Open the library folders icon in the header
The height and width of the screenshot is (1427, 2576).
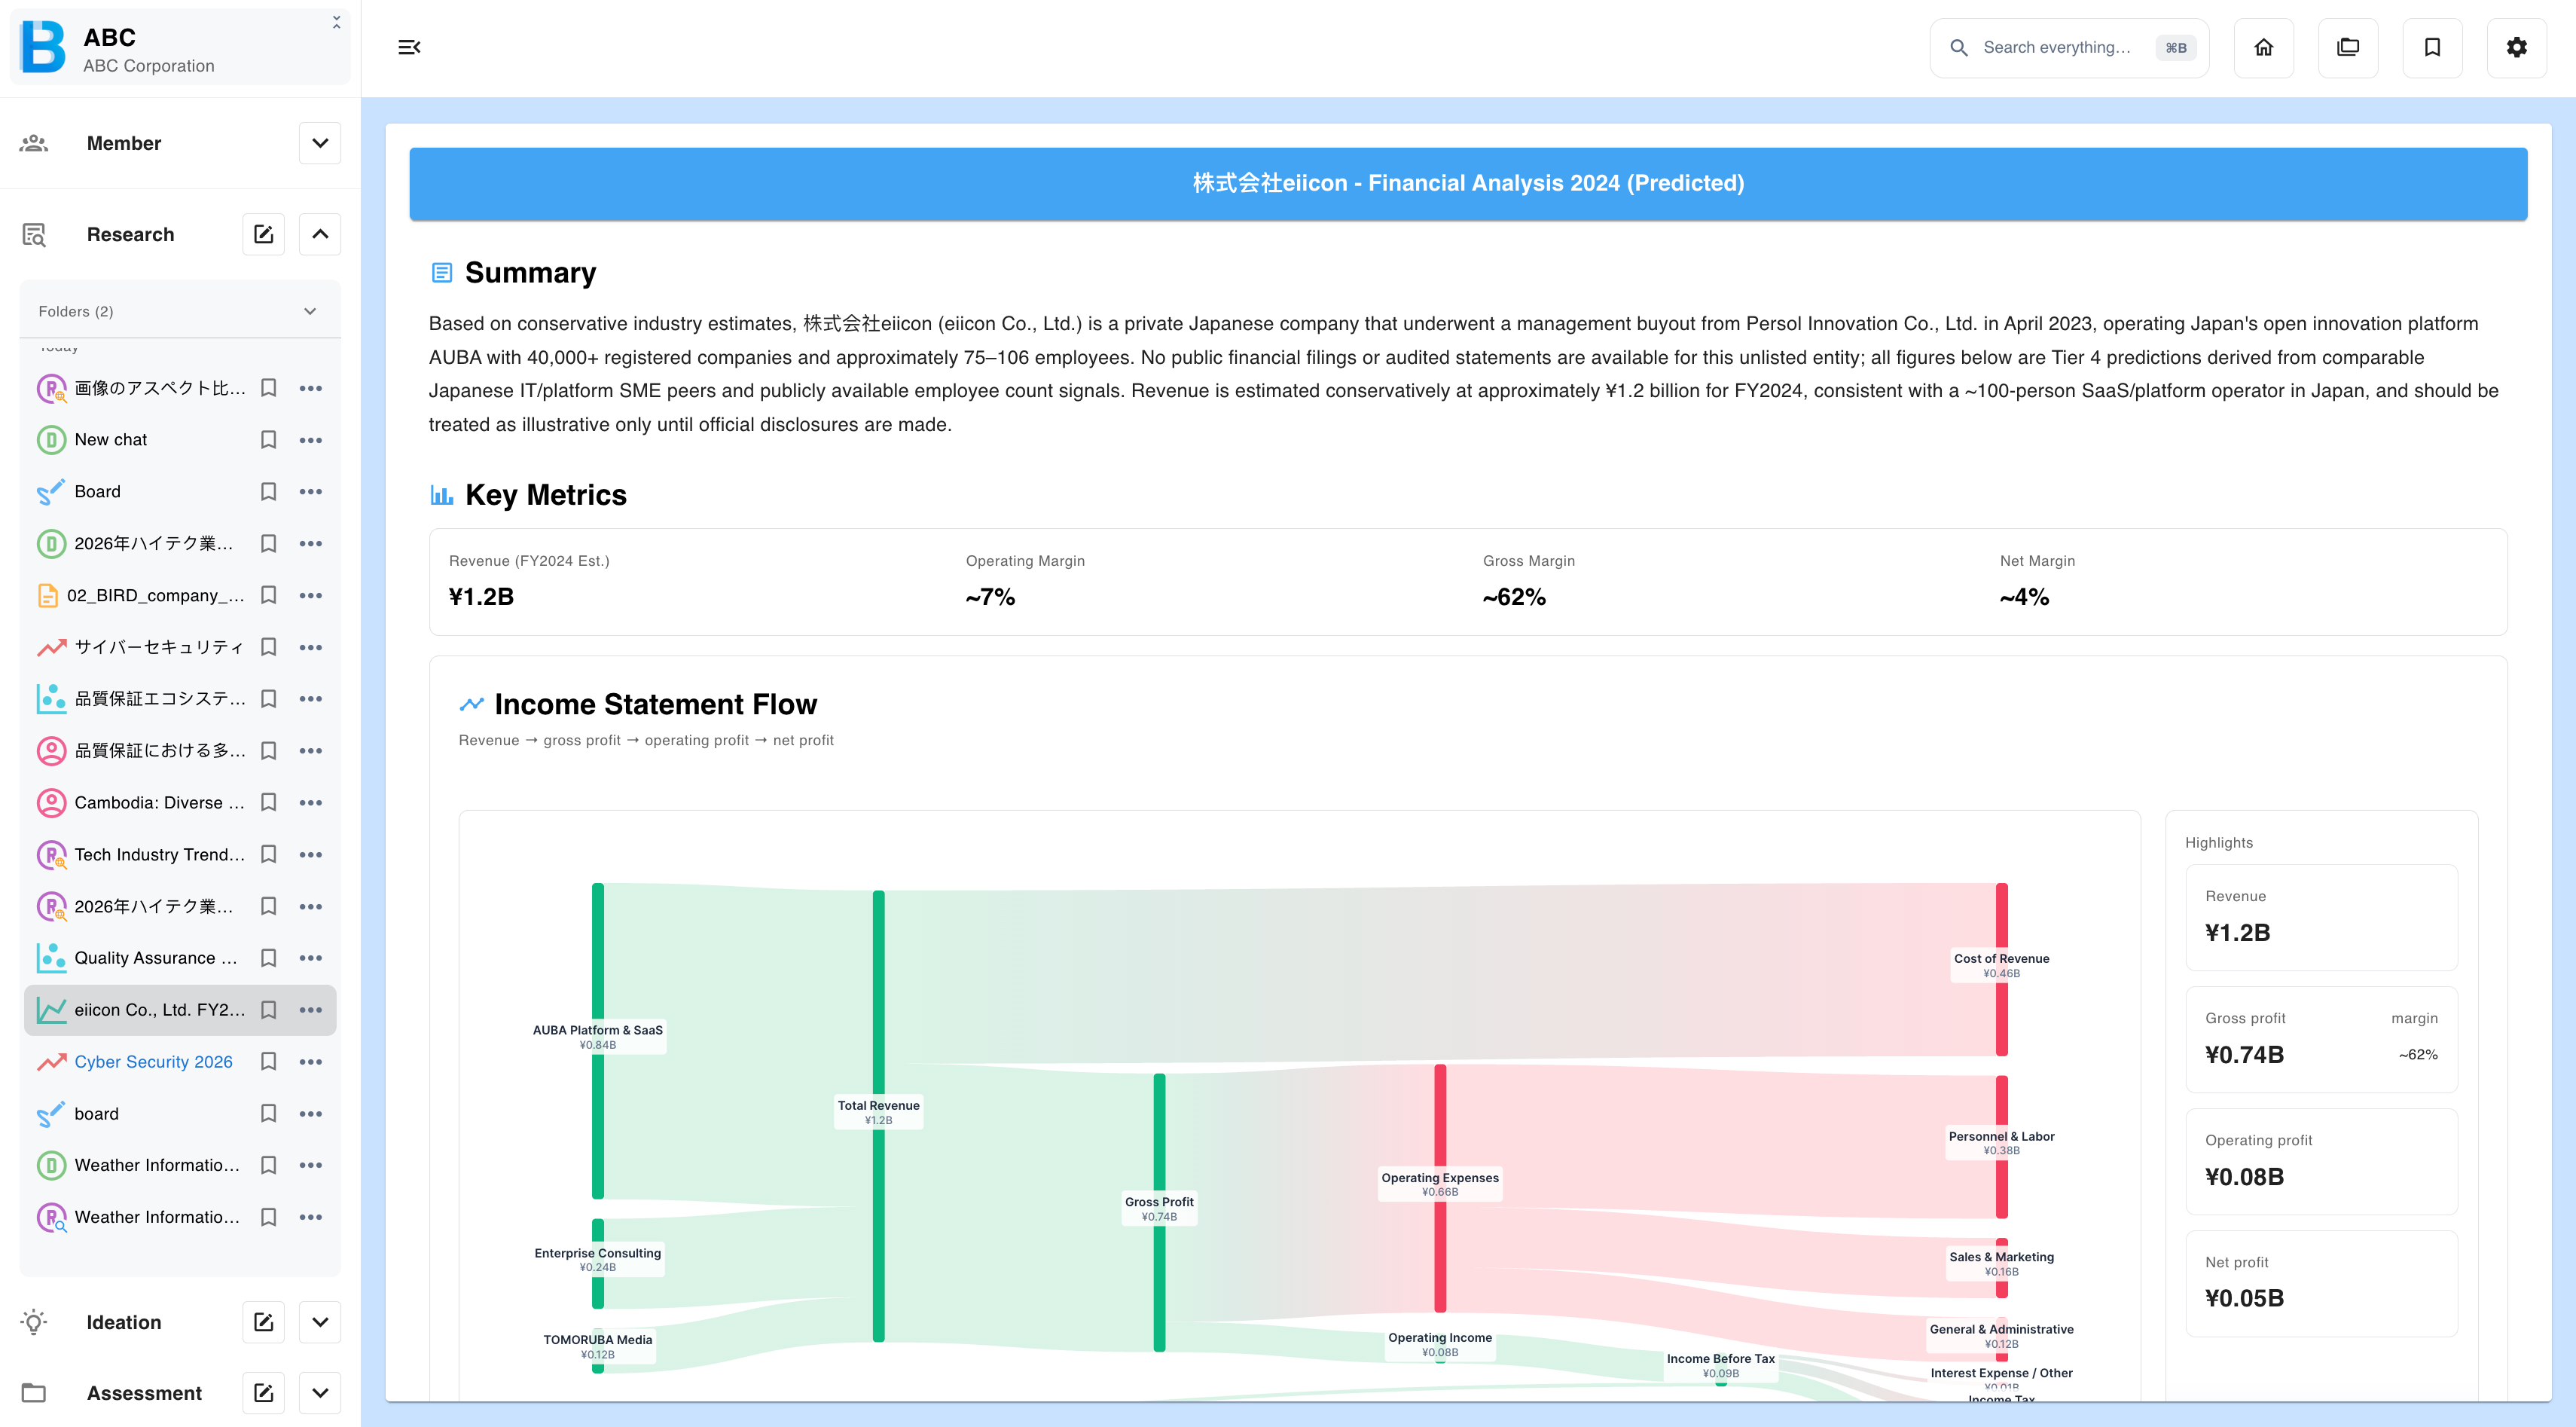[x=2347, y=47]
